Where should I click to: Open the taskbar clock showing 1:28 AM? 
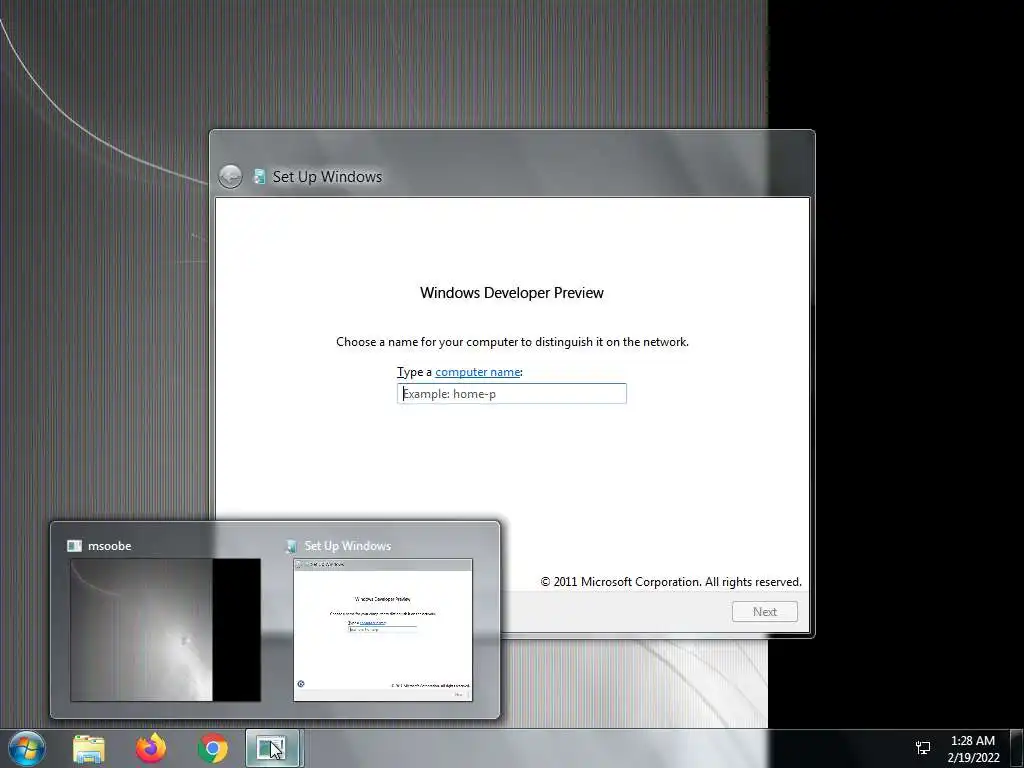(x=973, y=748)
